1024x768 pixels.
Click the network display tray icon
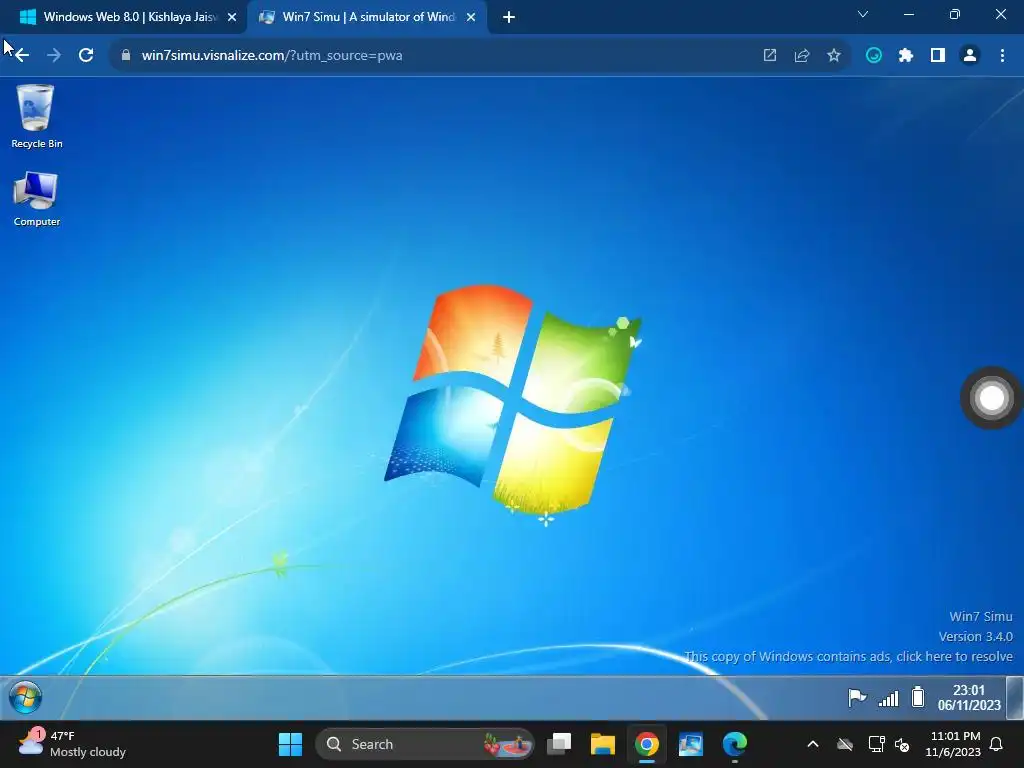click(x=876, y=744)
